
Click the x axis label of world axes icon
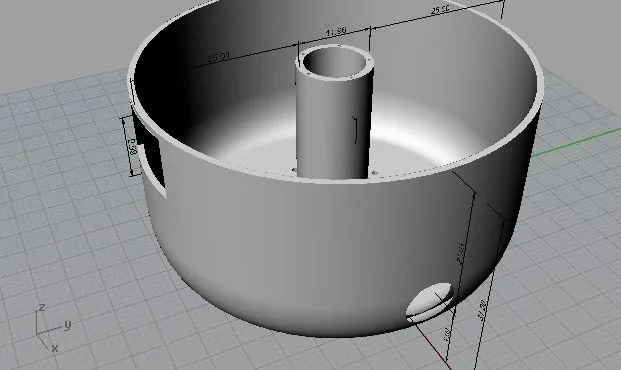[55, 348]
